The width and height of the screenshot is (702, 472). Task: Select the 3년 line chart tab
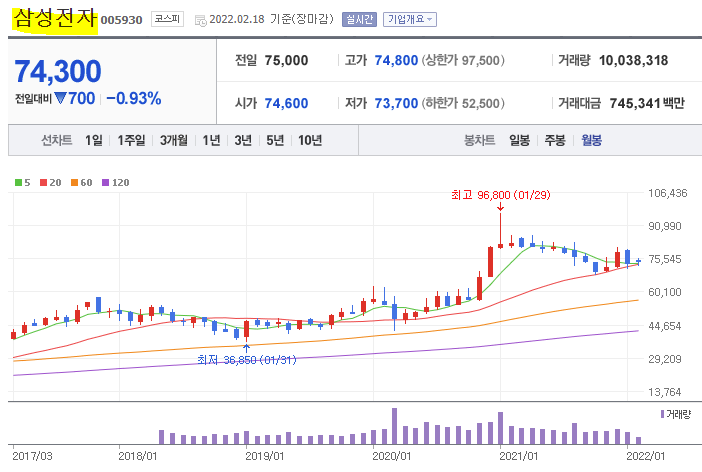tap(243, 141)
